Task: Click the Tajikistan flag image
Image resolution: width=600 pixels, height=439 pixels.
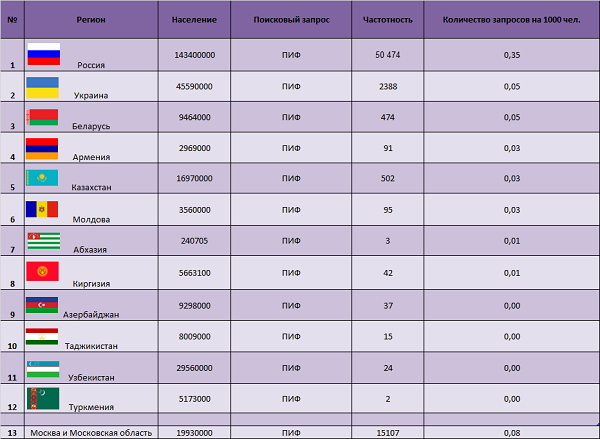Action: tap(42, 336)
